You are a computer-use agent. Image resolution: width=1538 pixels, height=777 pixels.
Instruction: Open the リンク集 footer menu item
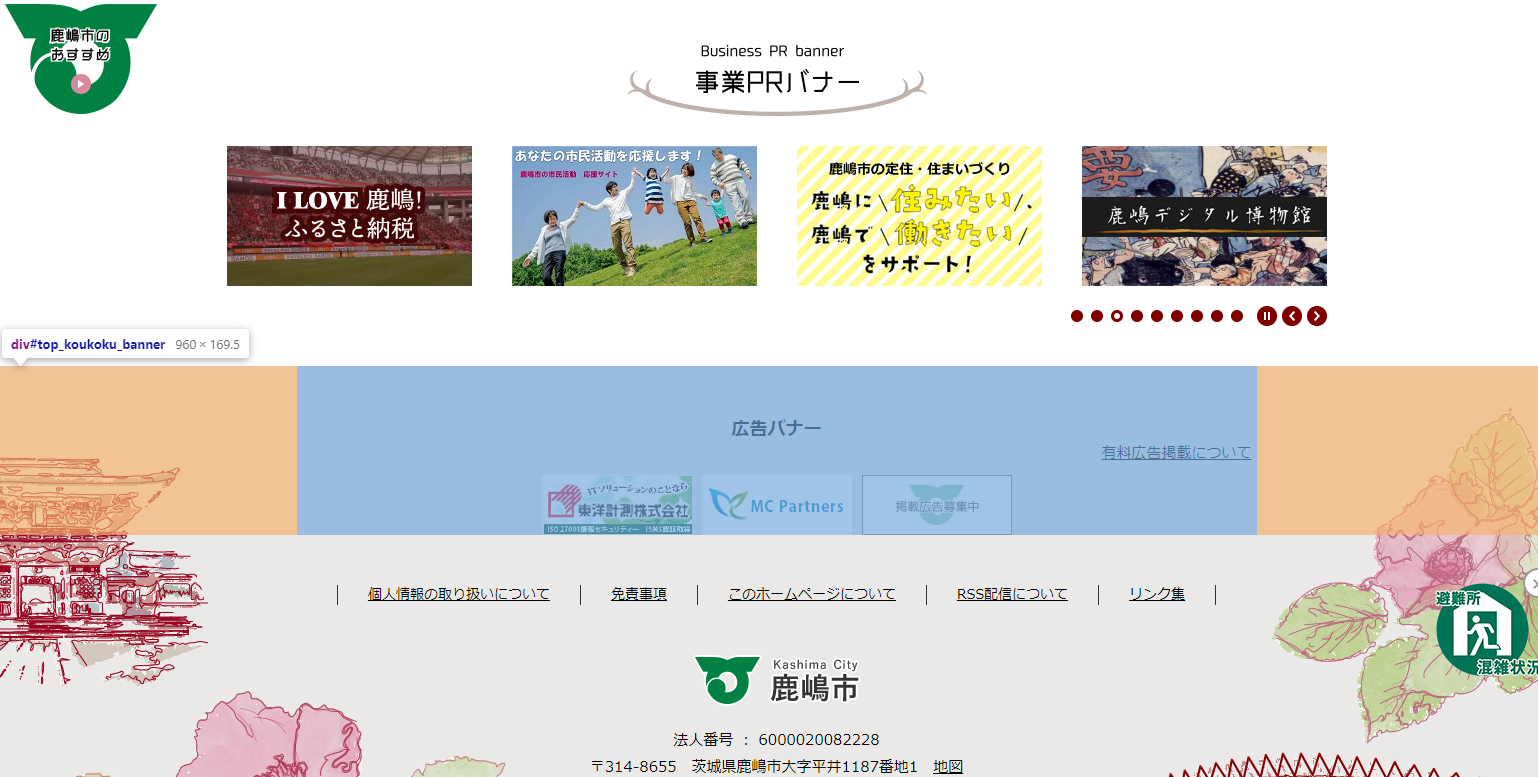point(1156,593)
